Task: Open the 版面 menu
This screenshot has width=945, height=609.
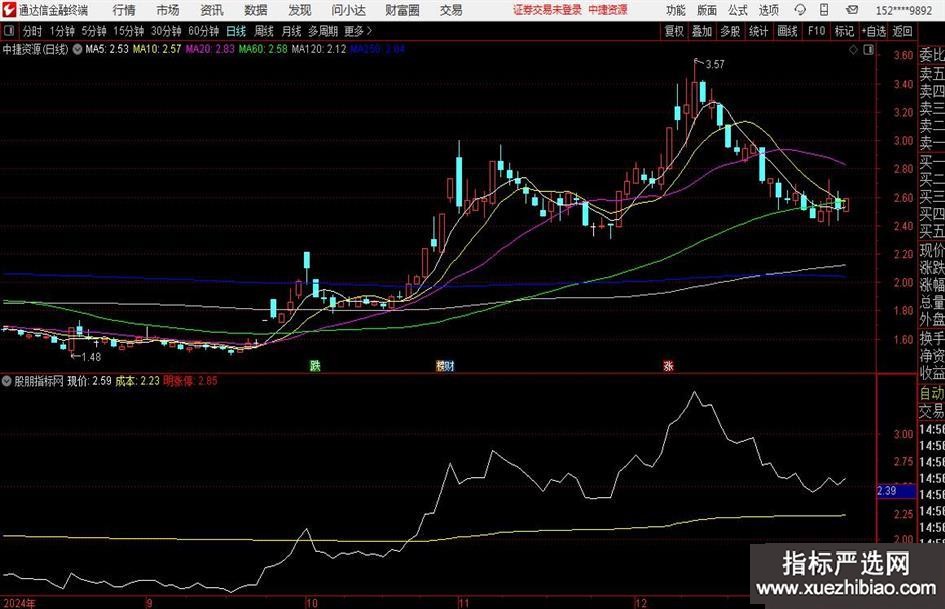Action: coord(707,10)
